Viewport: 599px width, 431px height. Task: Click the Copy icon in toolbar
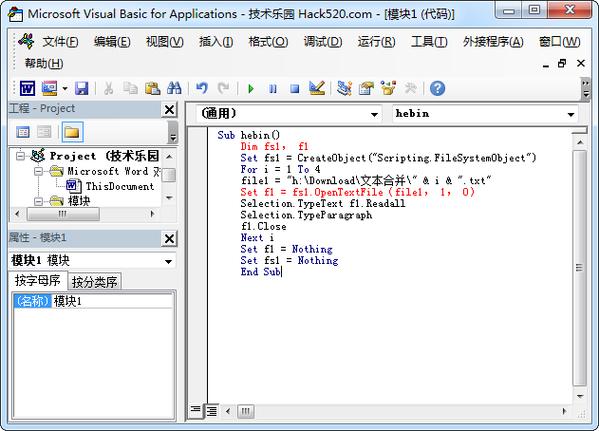(x=130, y=89)
